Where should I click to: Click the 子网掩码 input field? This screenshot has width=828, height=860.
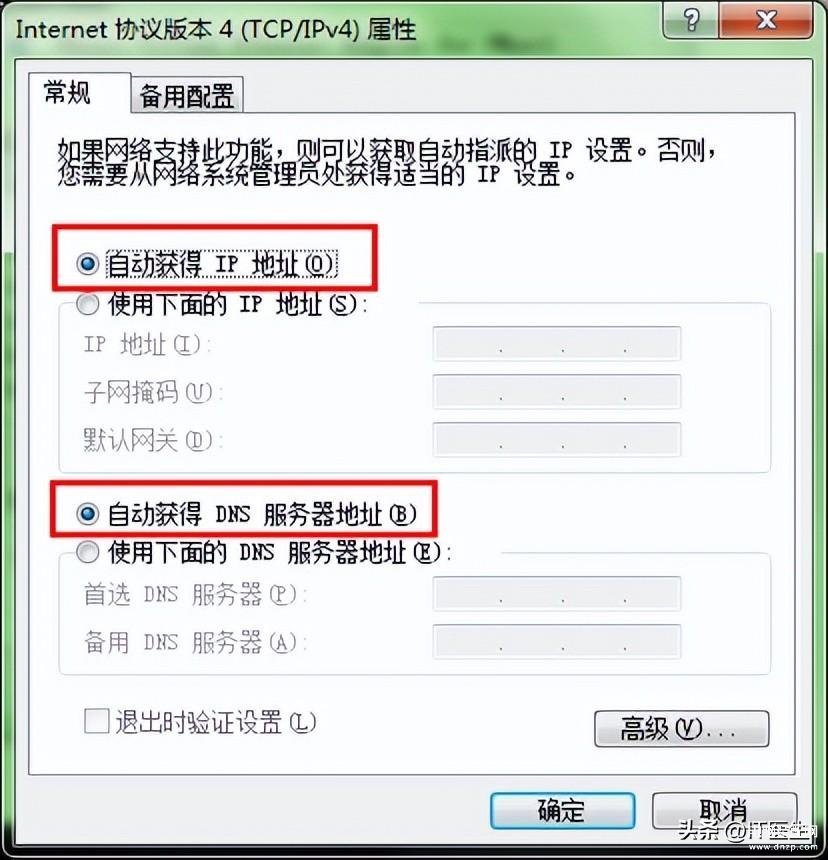557,392
